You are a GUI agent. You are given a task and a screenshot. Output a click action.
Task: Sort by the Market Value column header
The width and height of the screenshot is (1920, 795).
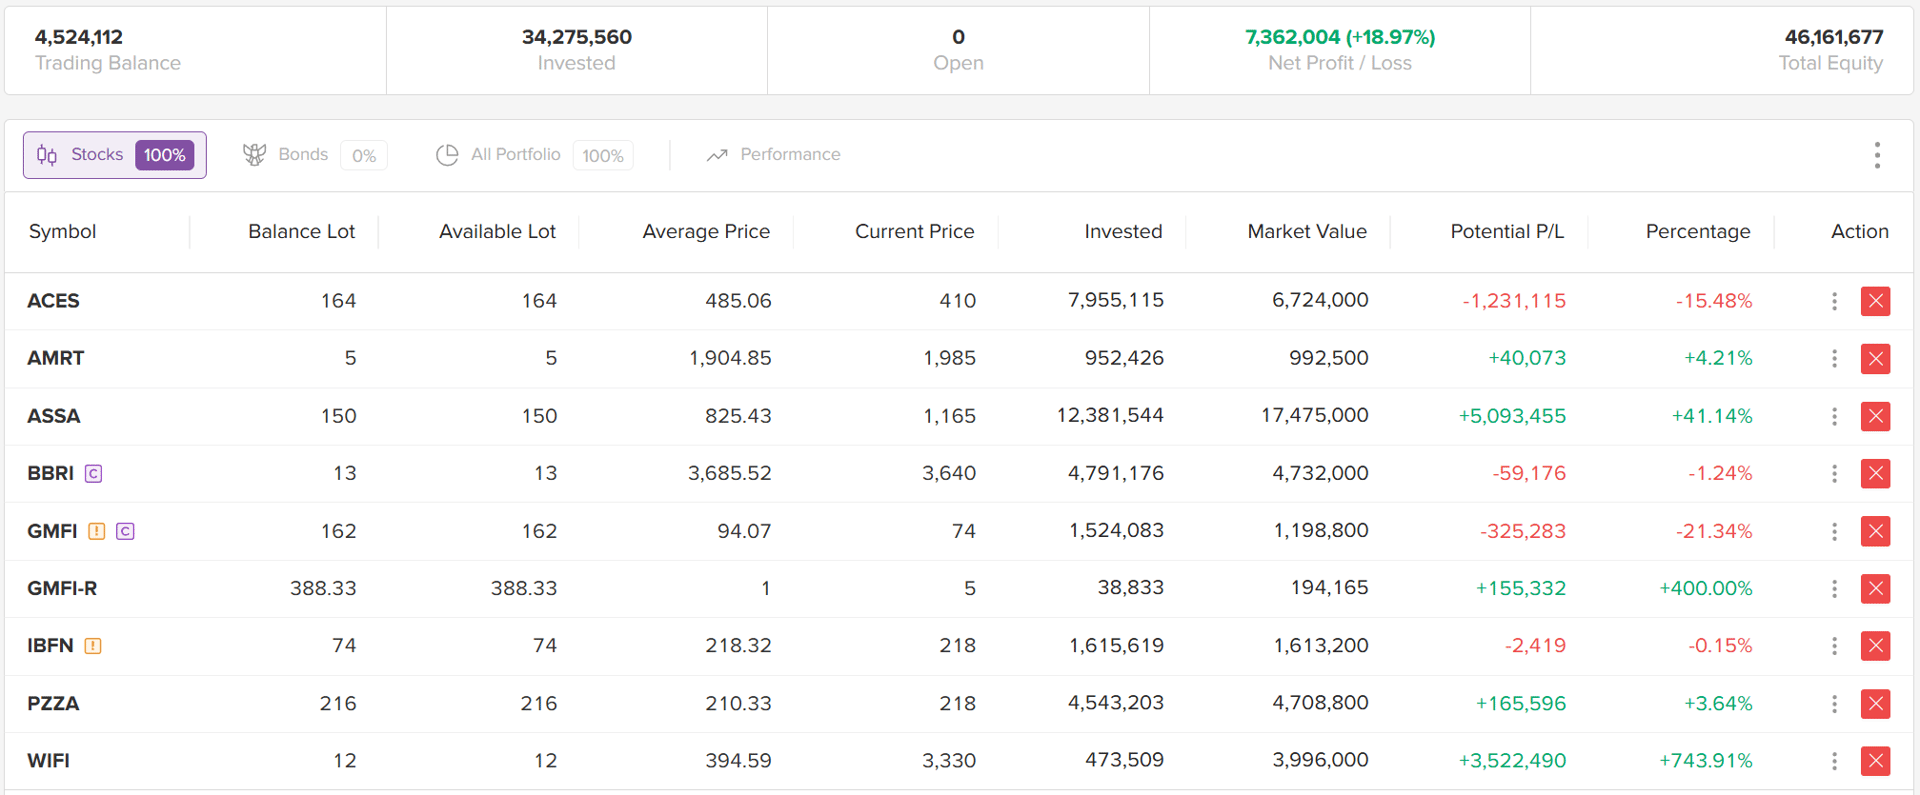1307,231
